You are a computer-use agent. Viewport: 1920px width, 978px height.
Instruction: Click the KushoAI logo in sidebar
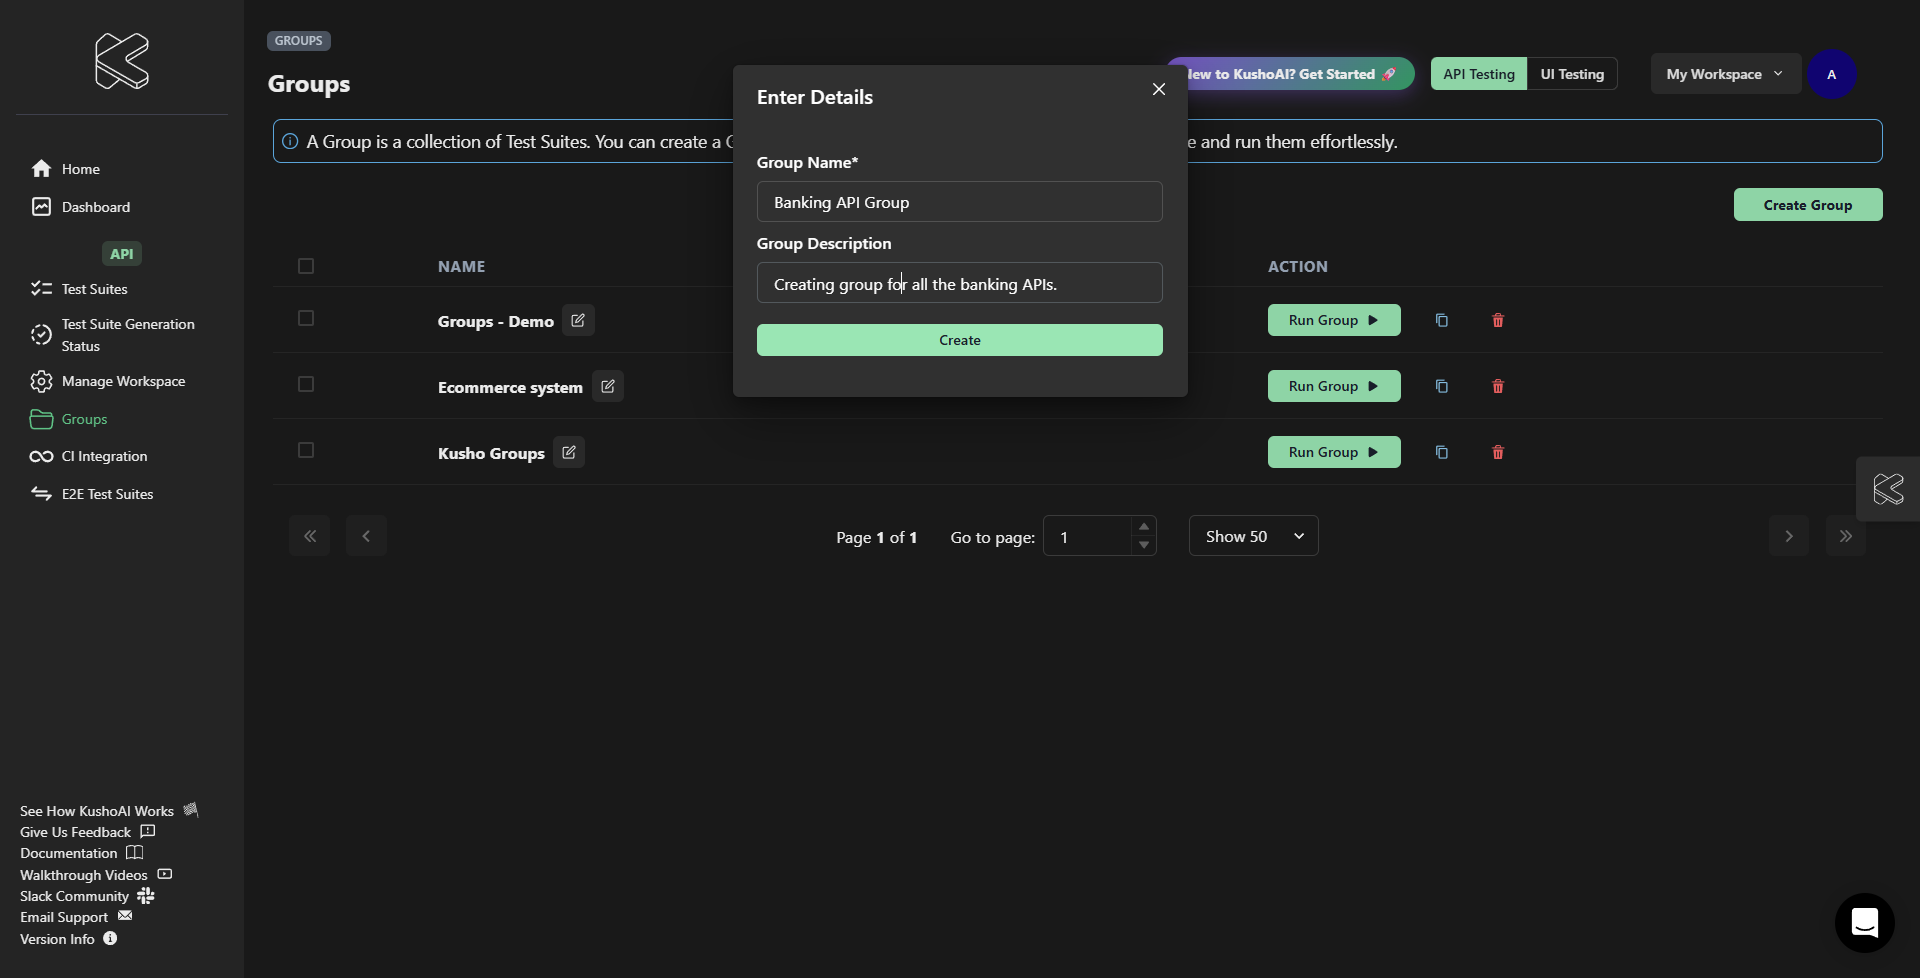(x=122, y=61)
